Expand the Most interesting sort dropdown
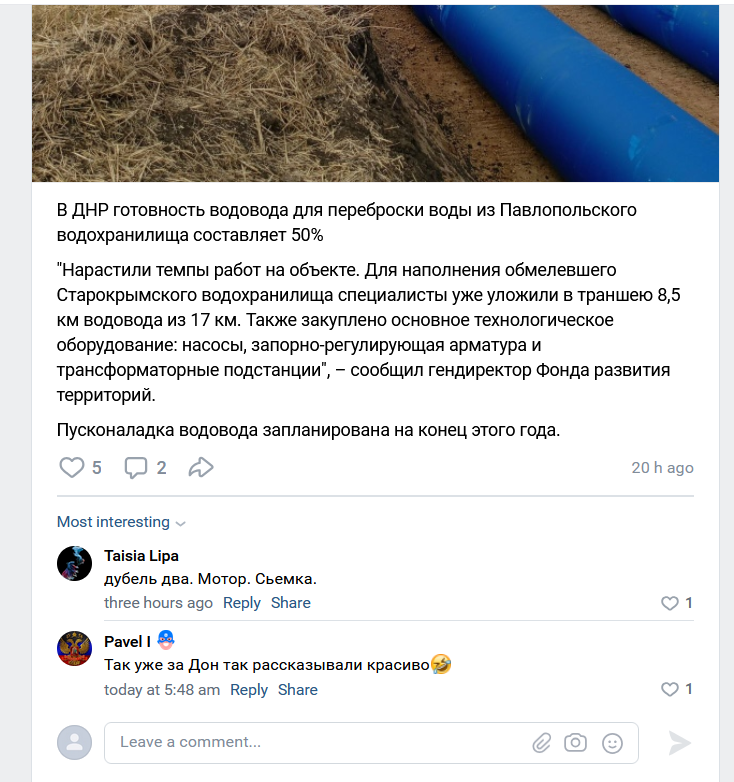The image size is (734, 782). point(121,522)
